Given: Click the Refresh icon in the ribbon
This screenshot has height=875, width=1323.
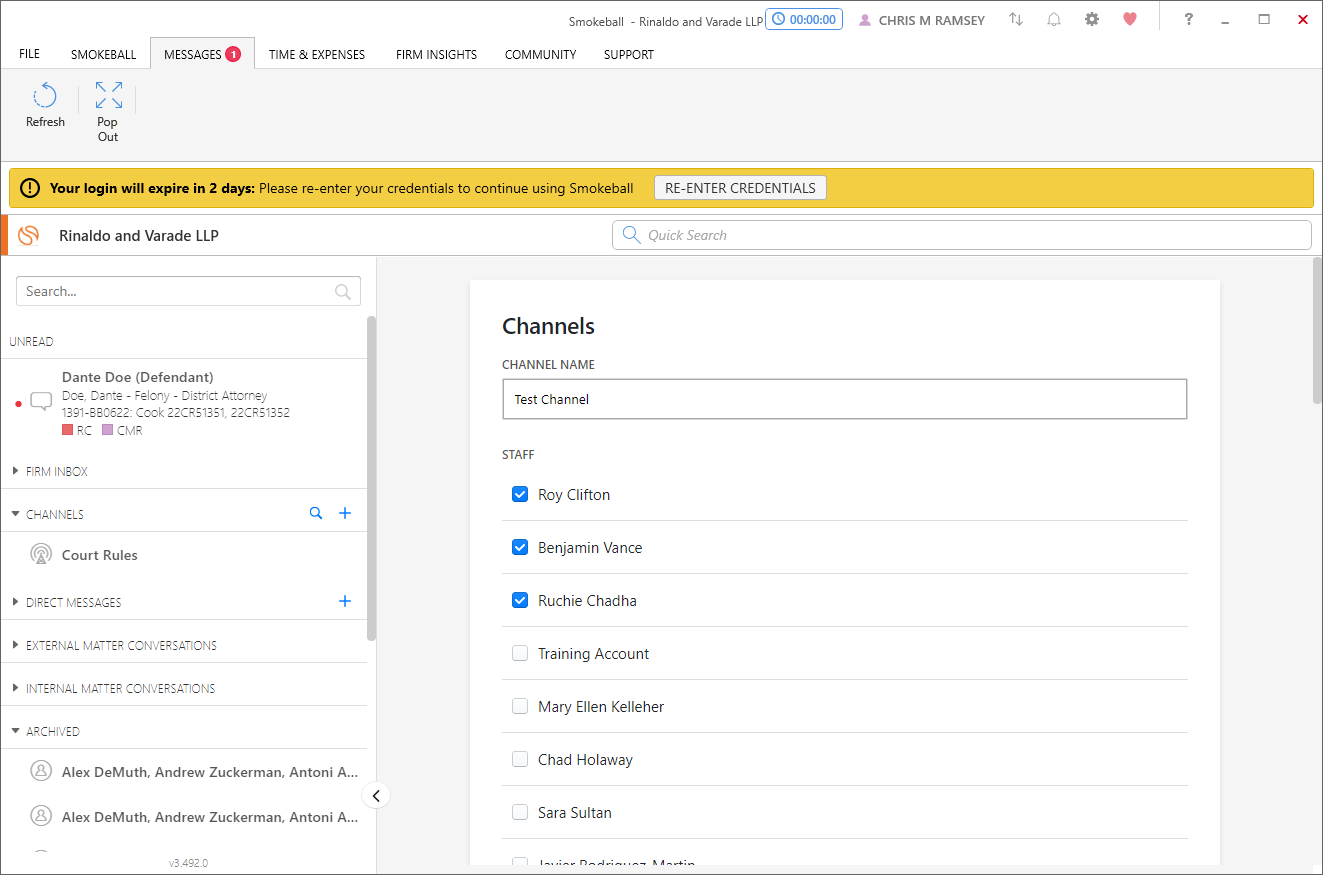Looking at the screenshot, I should click(45, 96).
